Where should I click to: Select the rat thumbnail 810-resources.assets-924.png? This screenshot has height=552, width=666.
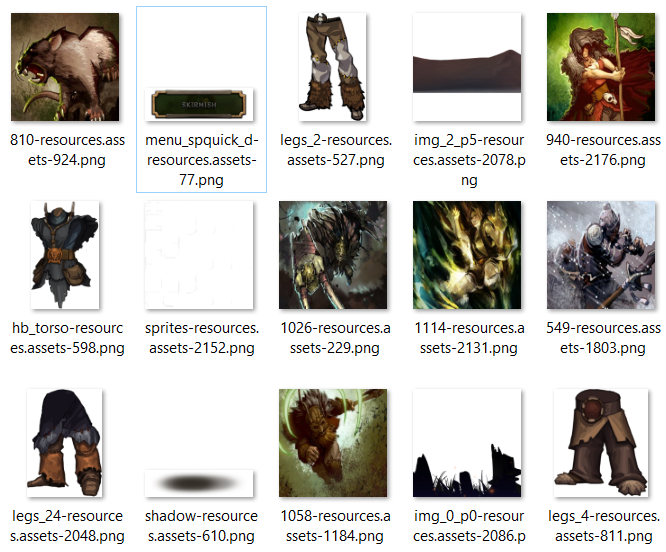click(x=65, y=67)
